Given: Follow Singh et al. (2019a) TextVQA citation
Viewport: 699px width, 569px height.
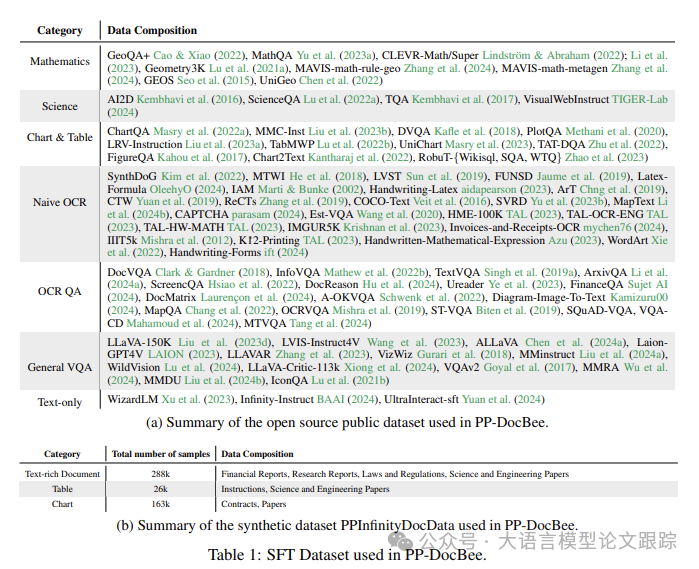Looking at the screenshot, I should click(x=530, y=272).
